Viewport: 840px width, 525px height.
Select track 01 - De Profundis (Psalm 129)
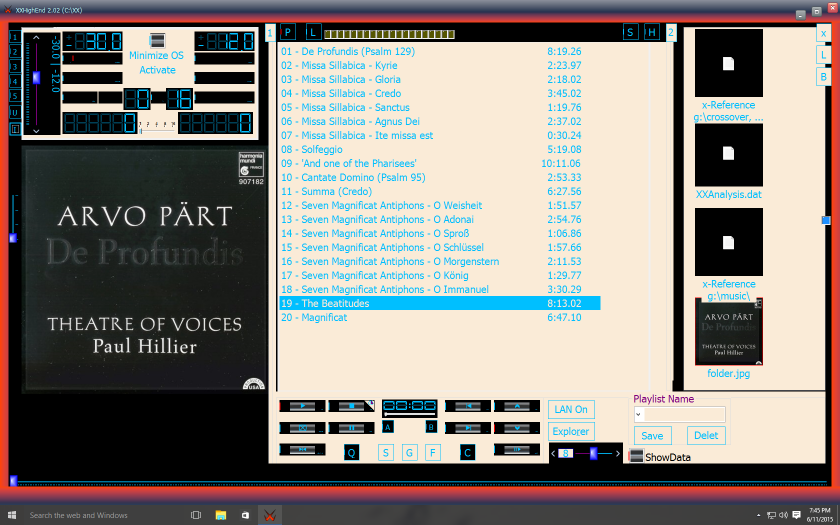coord(439,51)
